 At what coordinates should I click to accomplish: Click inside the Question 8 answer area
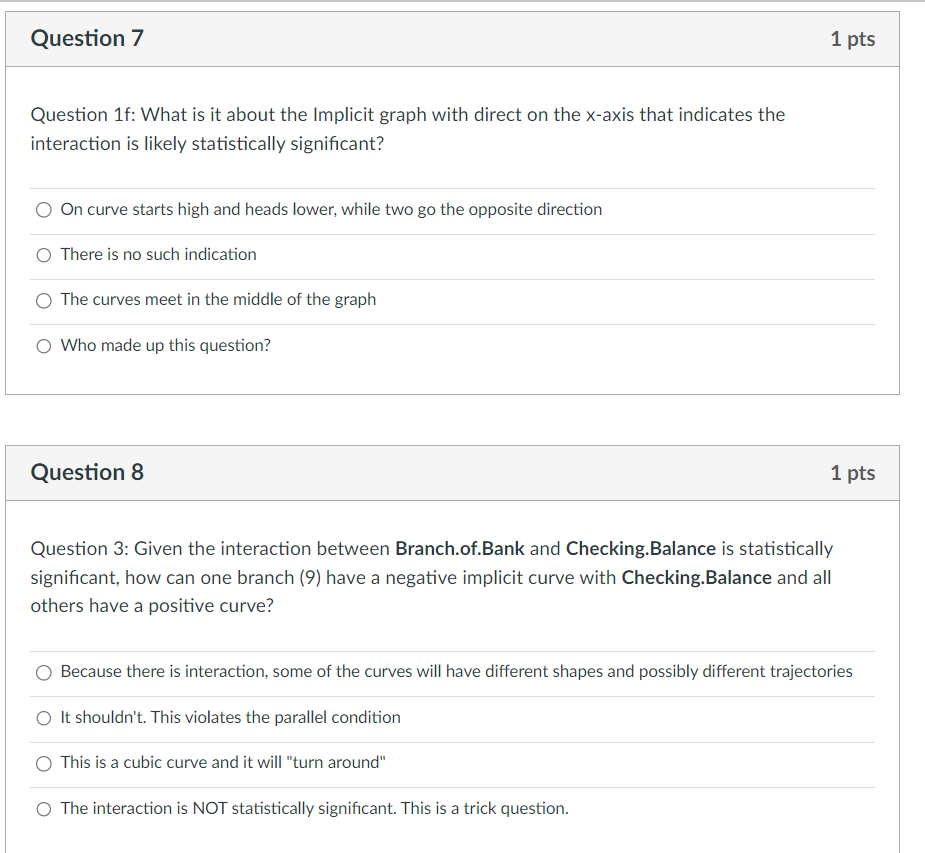click(x=450, y=740)
